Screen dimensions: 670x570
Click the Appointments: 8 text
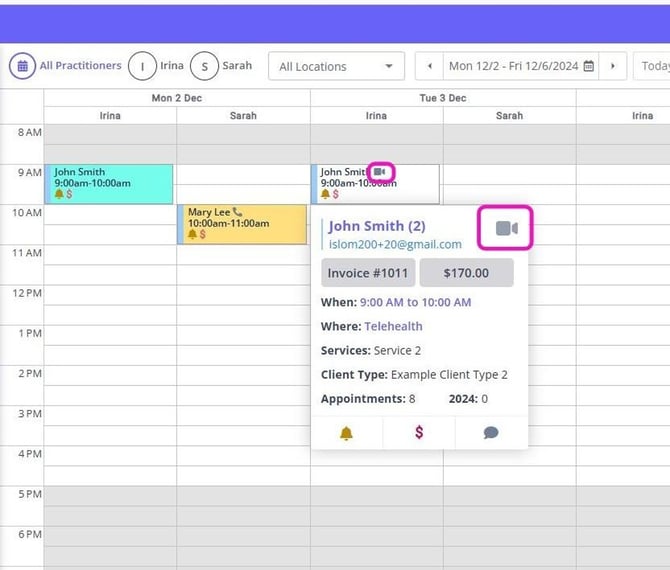click(x=368, y=399)
